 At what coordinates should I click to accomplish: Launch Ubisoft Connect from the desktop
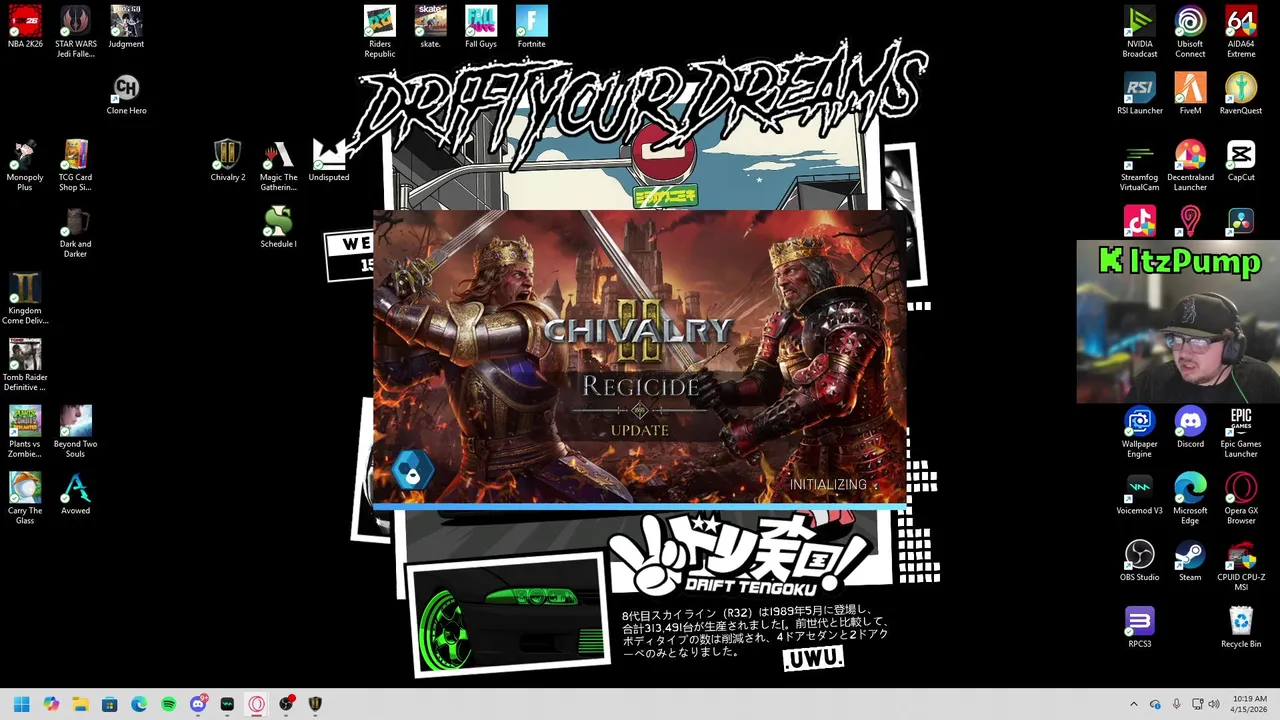coord(1190,31)
